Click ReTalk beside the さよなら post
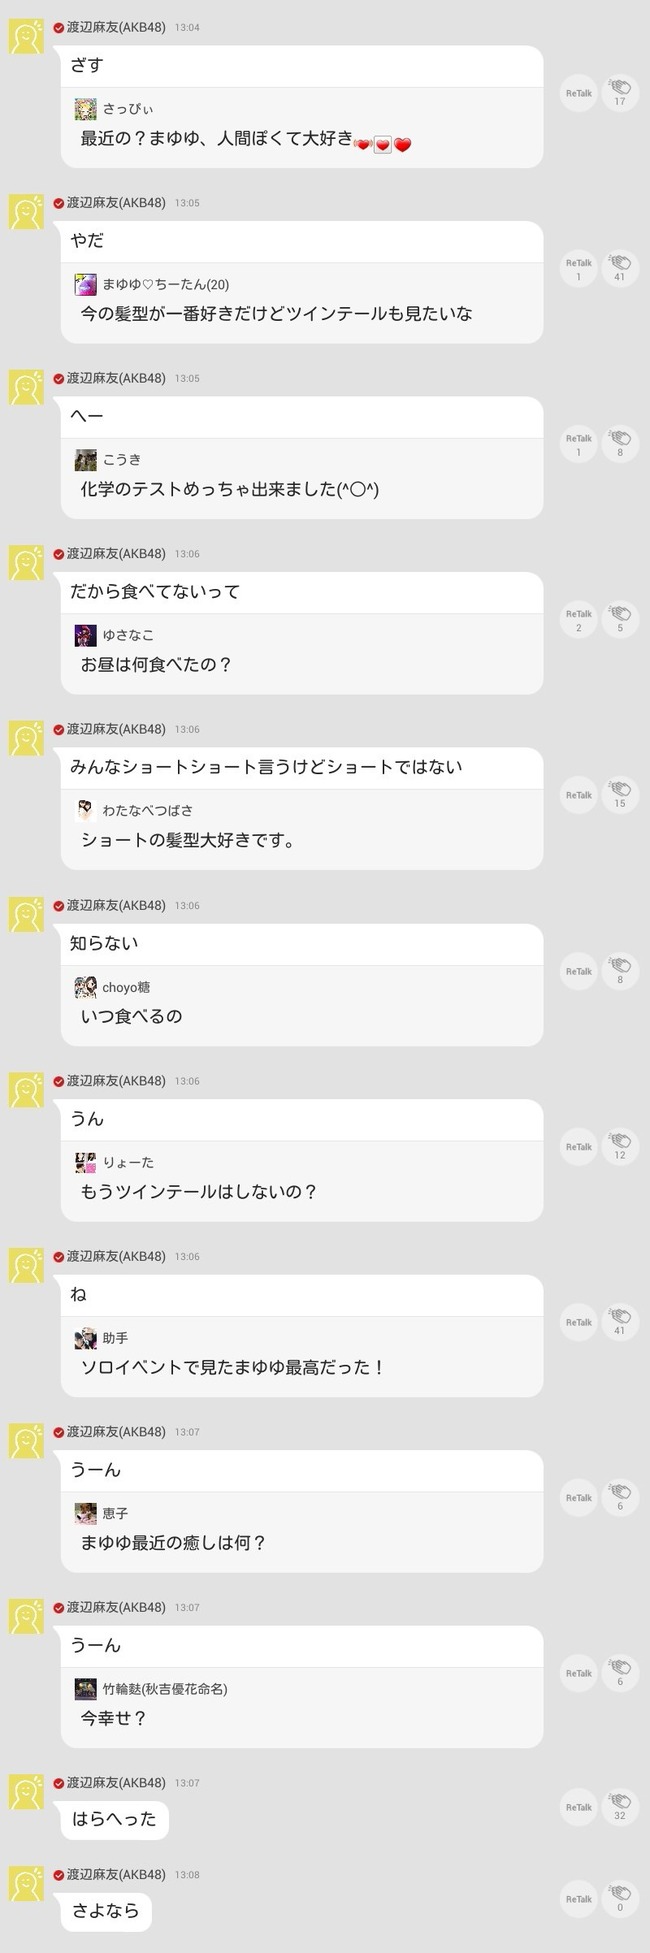 (x=579, y=1899)
